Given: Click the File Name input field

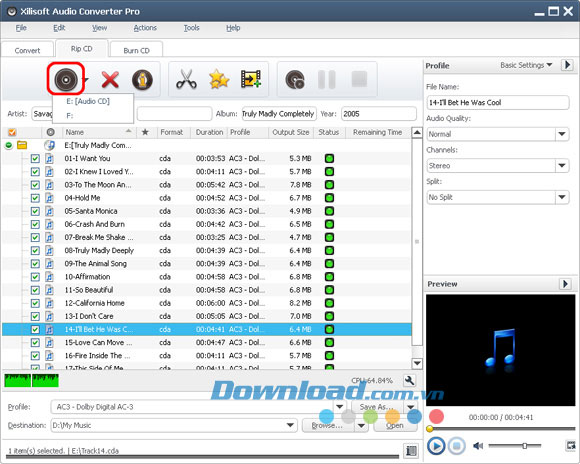Looking at the screenshot, I should pos(498,102).
